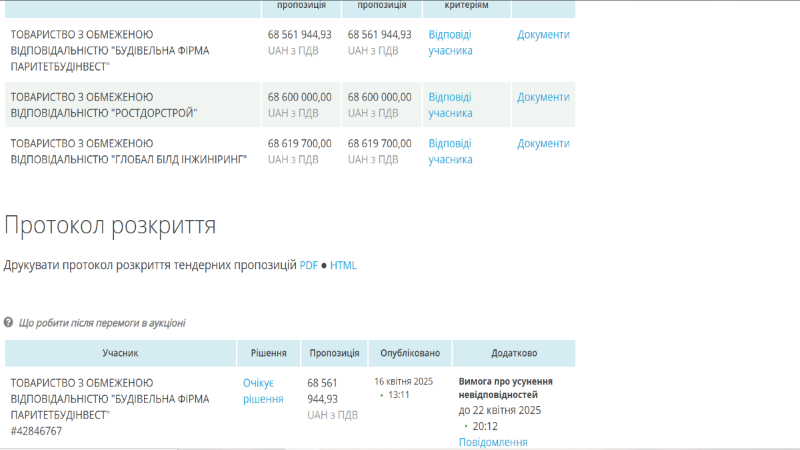Open the PDF version of the protocol

[x=309, y=265]
